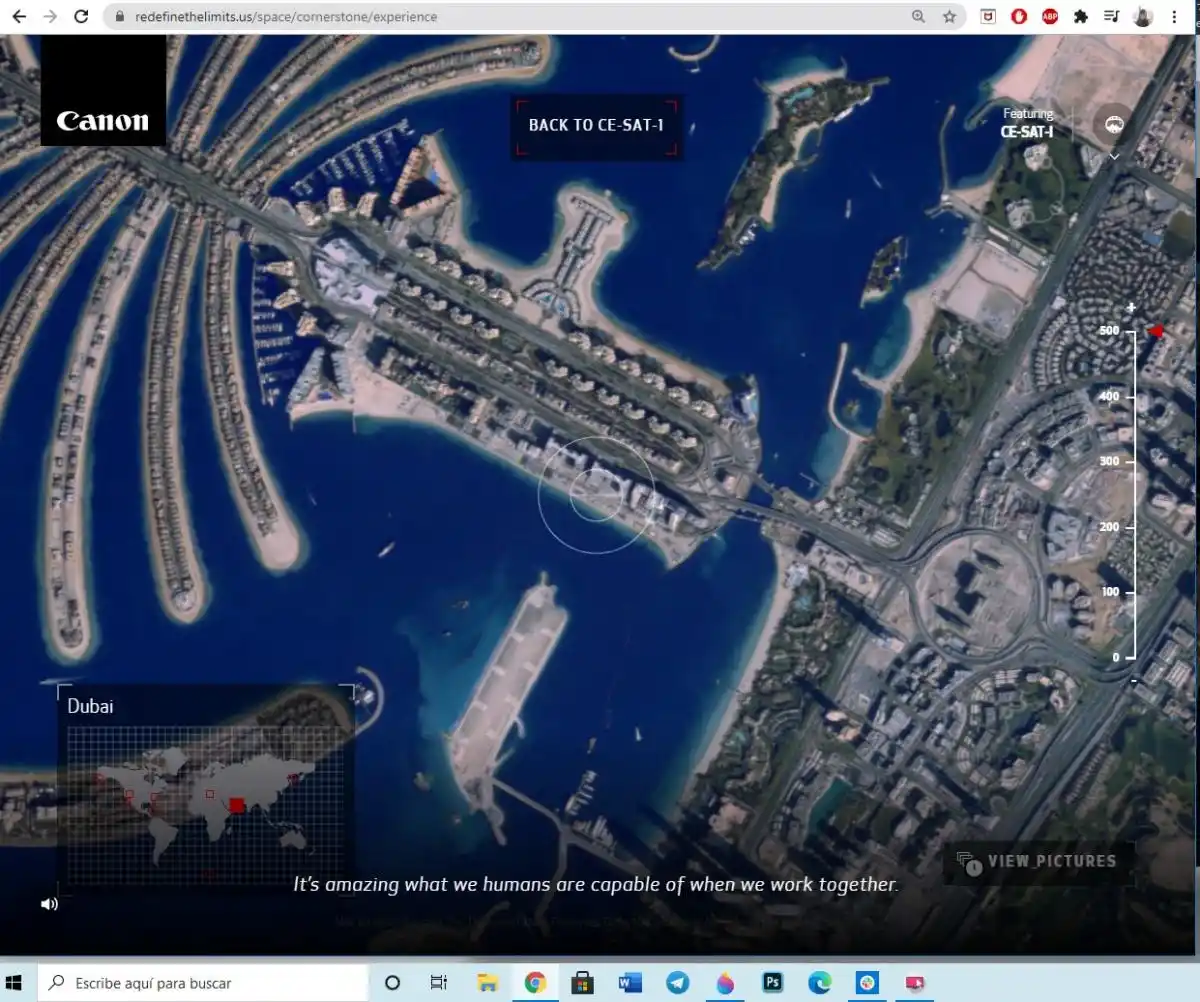The height and width of the screenshot is (1002, 1200).
Task: Open Photoshop from the taskbar
Action: [773, 983]
